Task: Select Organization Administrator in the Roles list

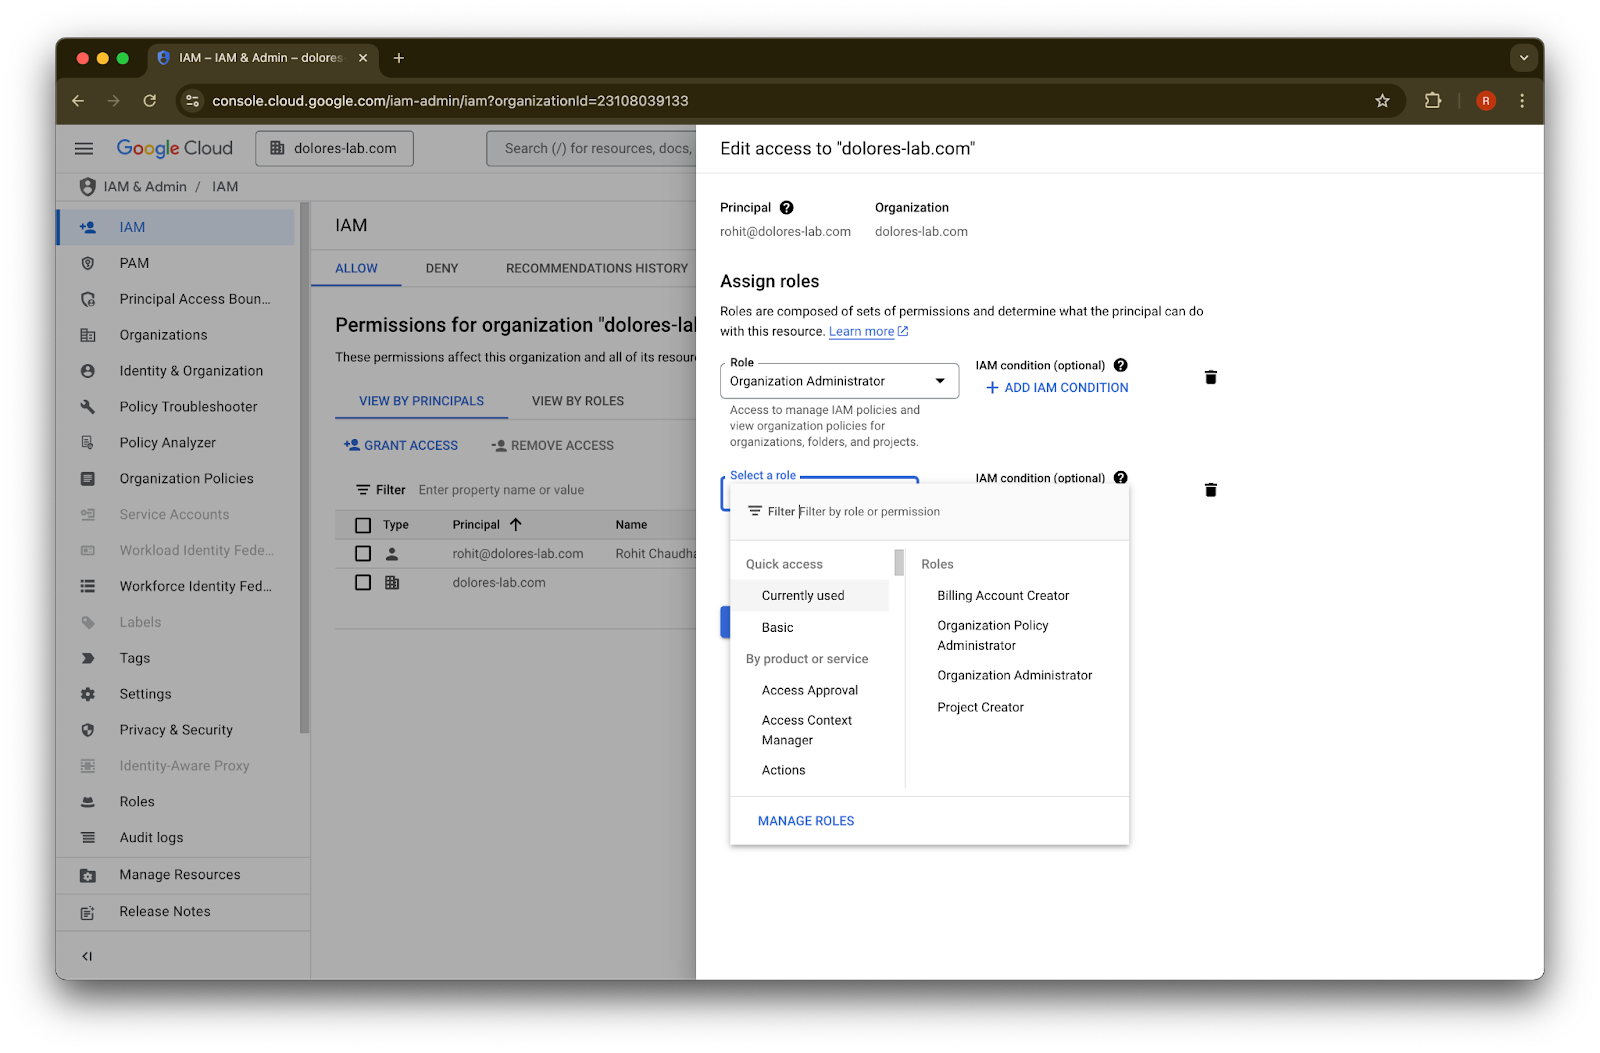Action: [1015, 676]
